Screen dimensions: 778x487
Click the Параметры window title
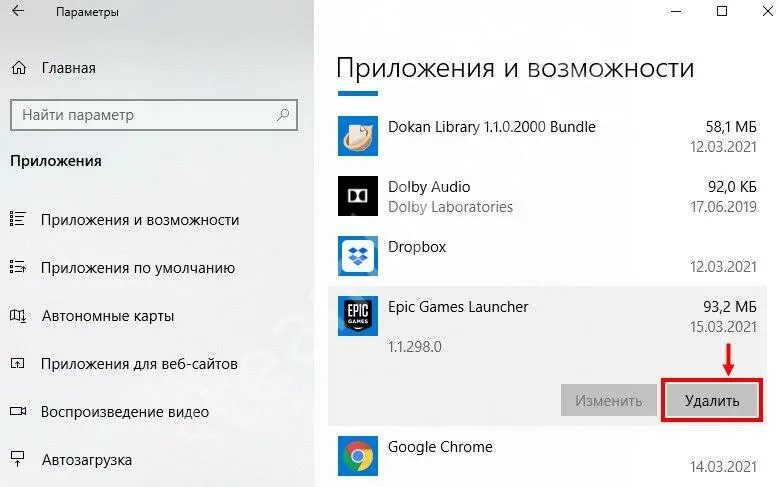(87, 12)
